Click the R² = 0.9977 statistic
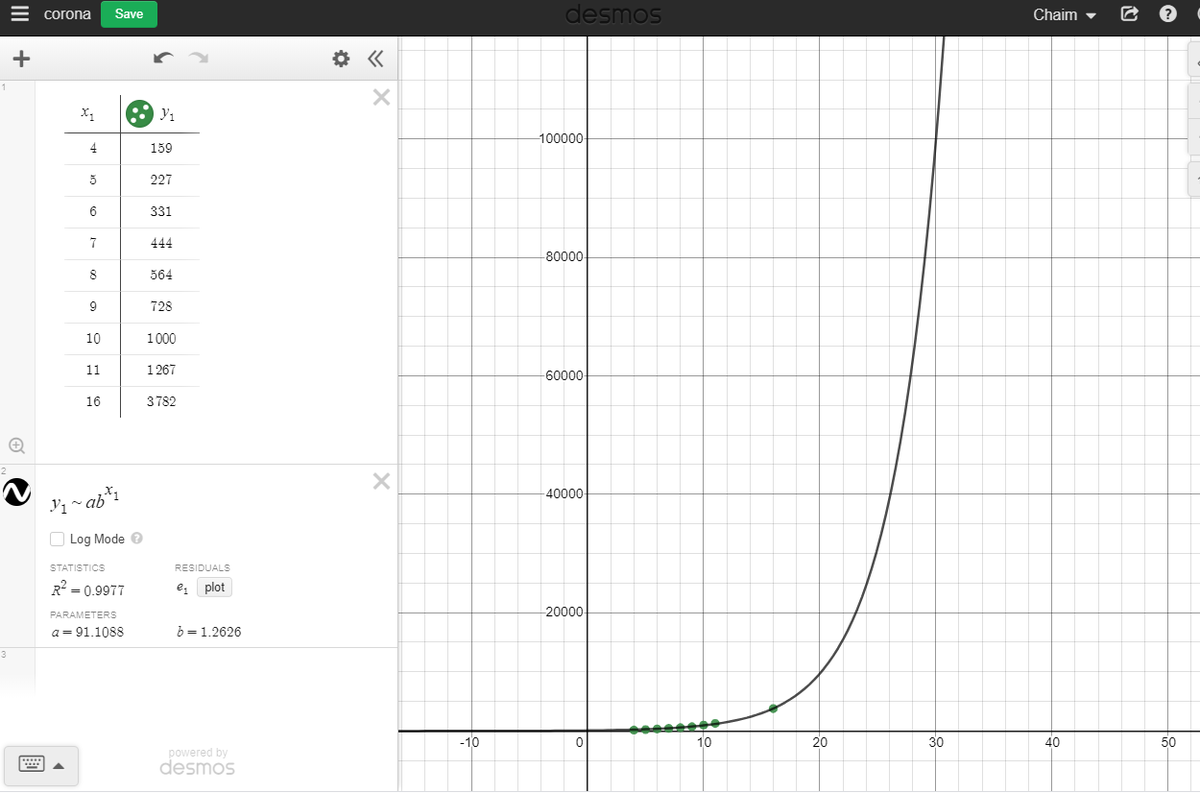Viewport: 1200px width, 793px height. pyautogui.click(x=87, y=590)
